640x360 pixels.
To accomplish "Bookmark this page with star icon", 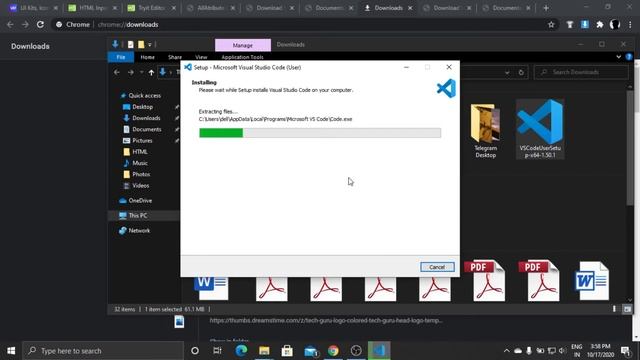I will point(551,24).
